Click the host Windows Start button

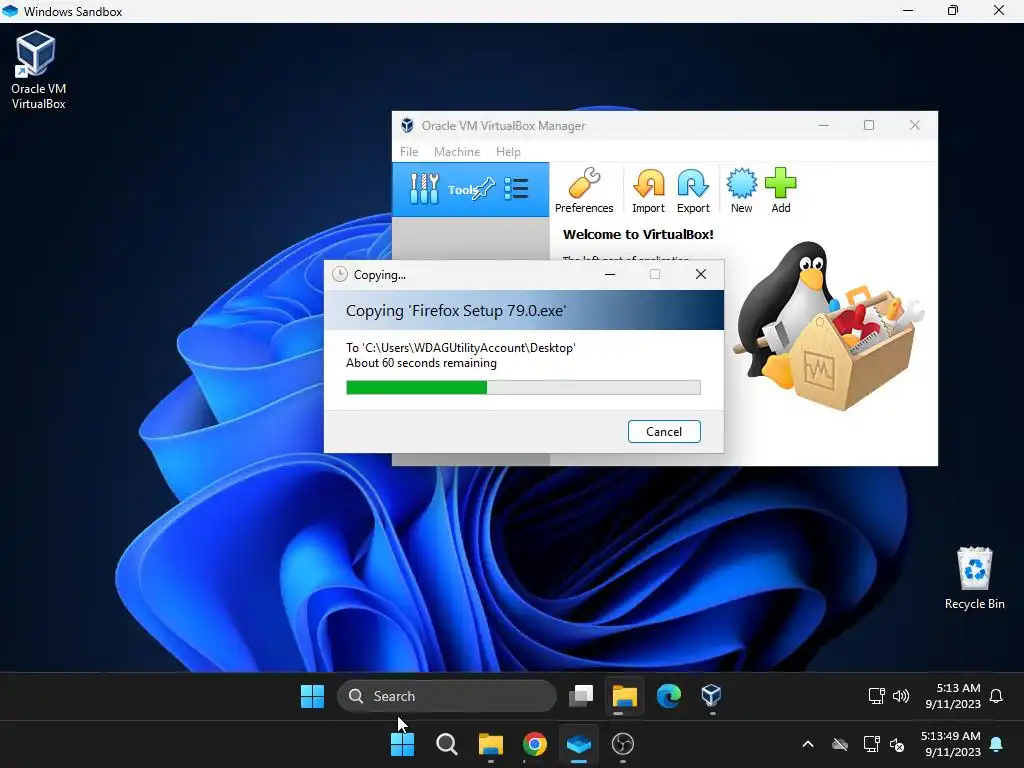tap(402, 744)
